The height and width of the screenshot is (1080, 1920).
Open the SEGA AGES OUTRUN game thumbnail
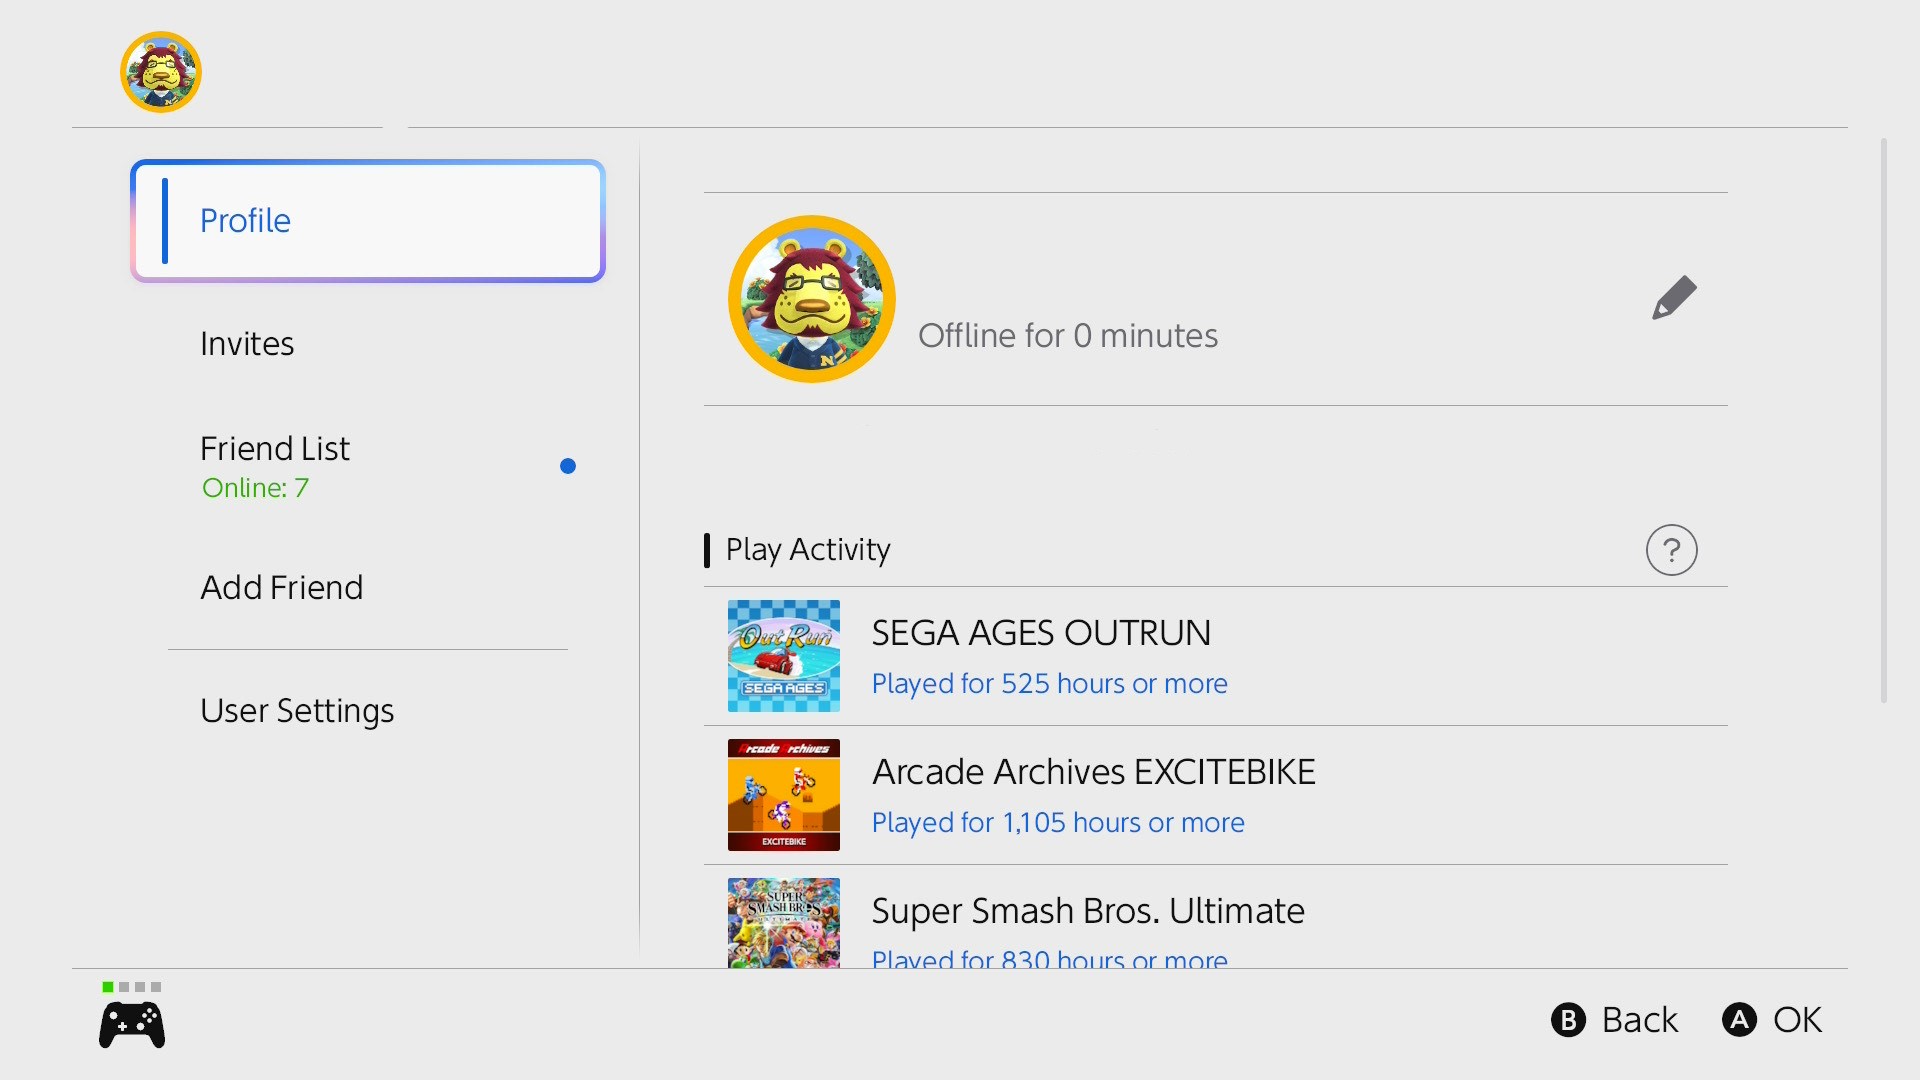click(784, 656)
